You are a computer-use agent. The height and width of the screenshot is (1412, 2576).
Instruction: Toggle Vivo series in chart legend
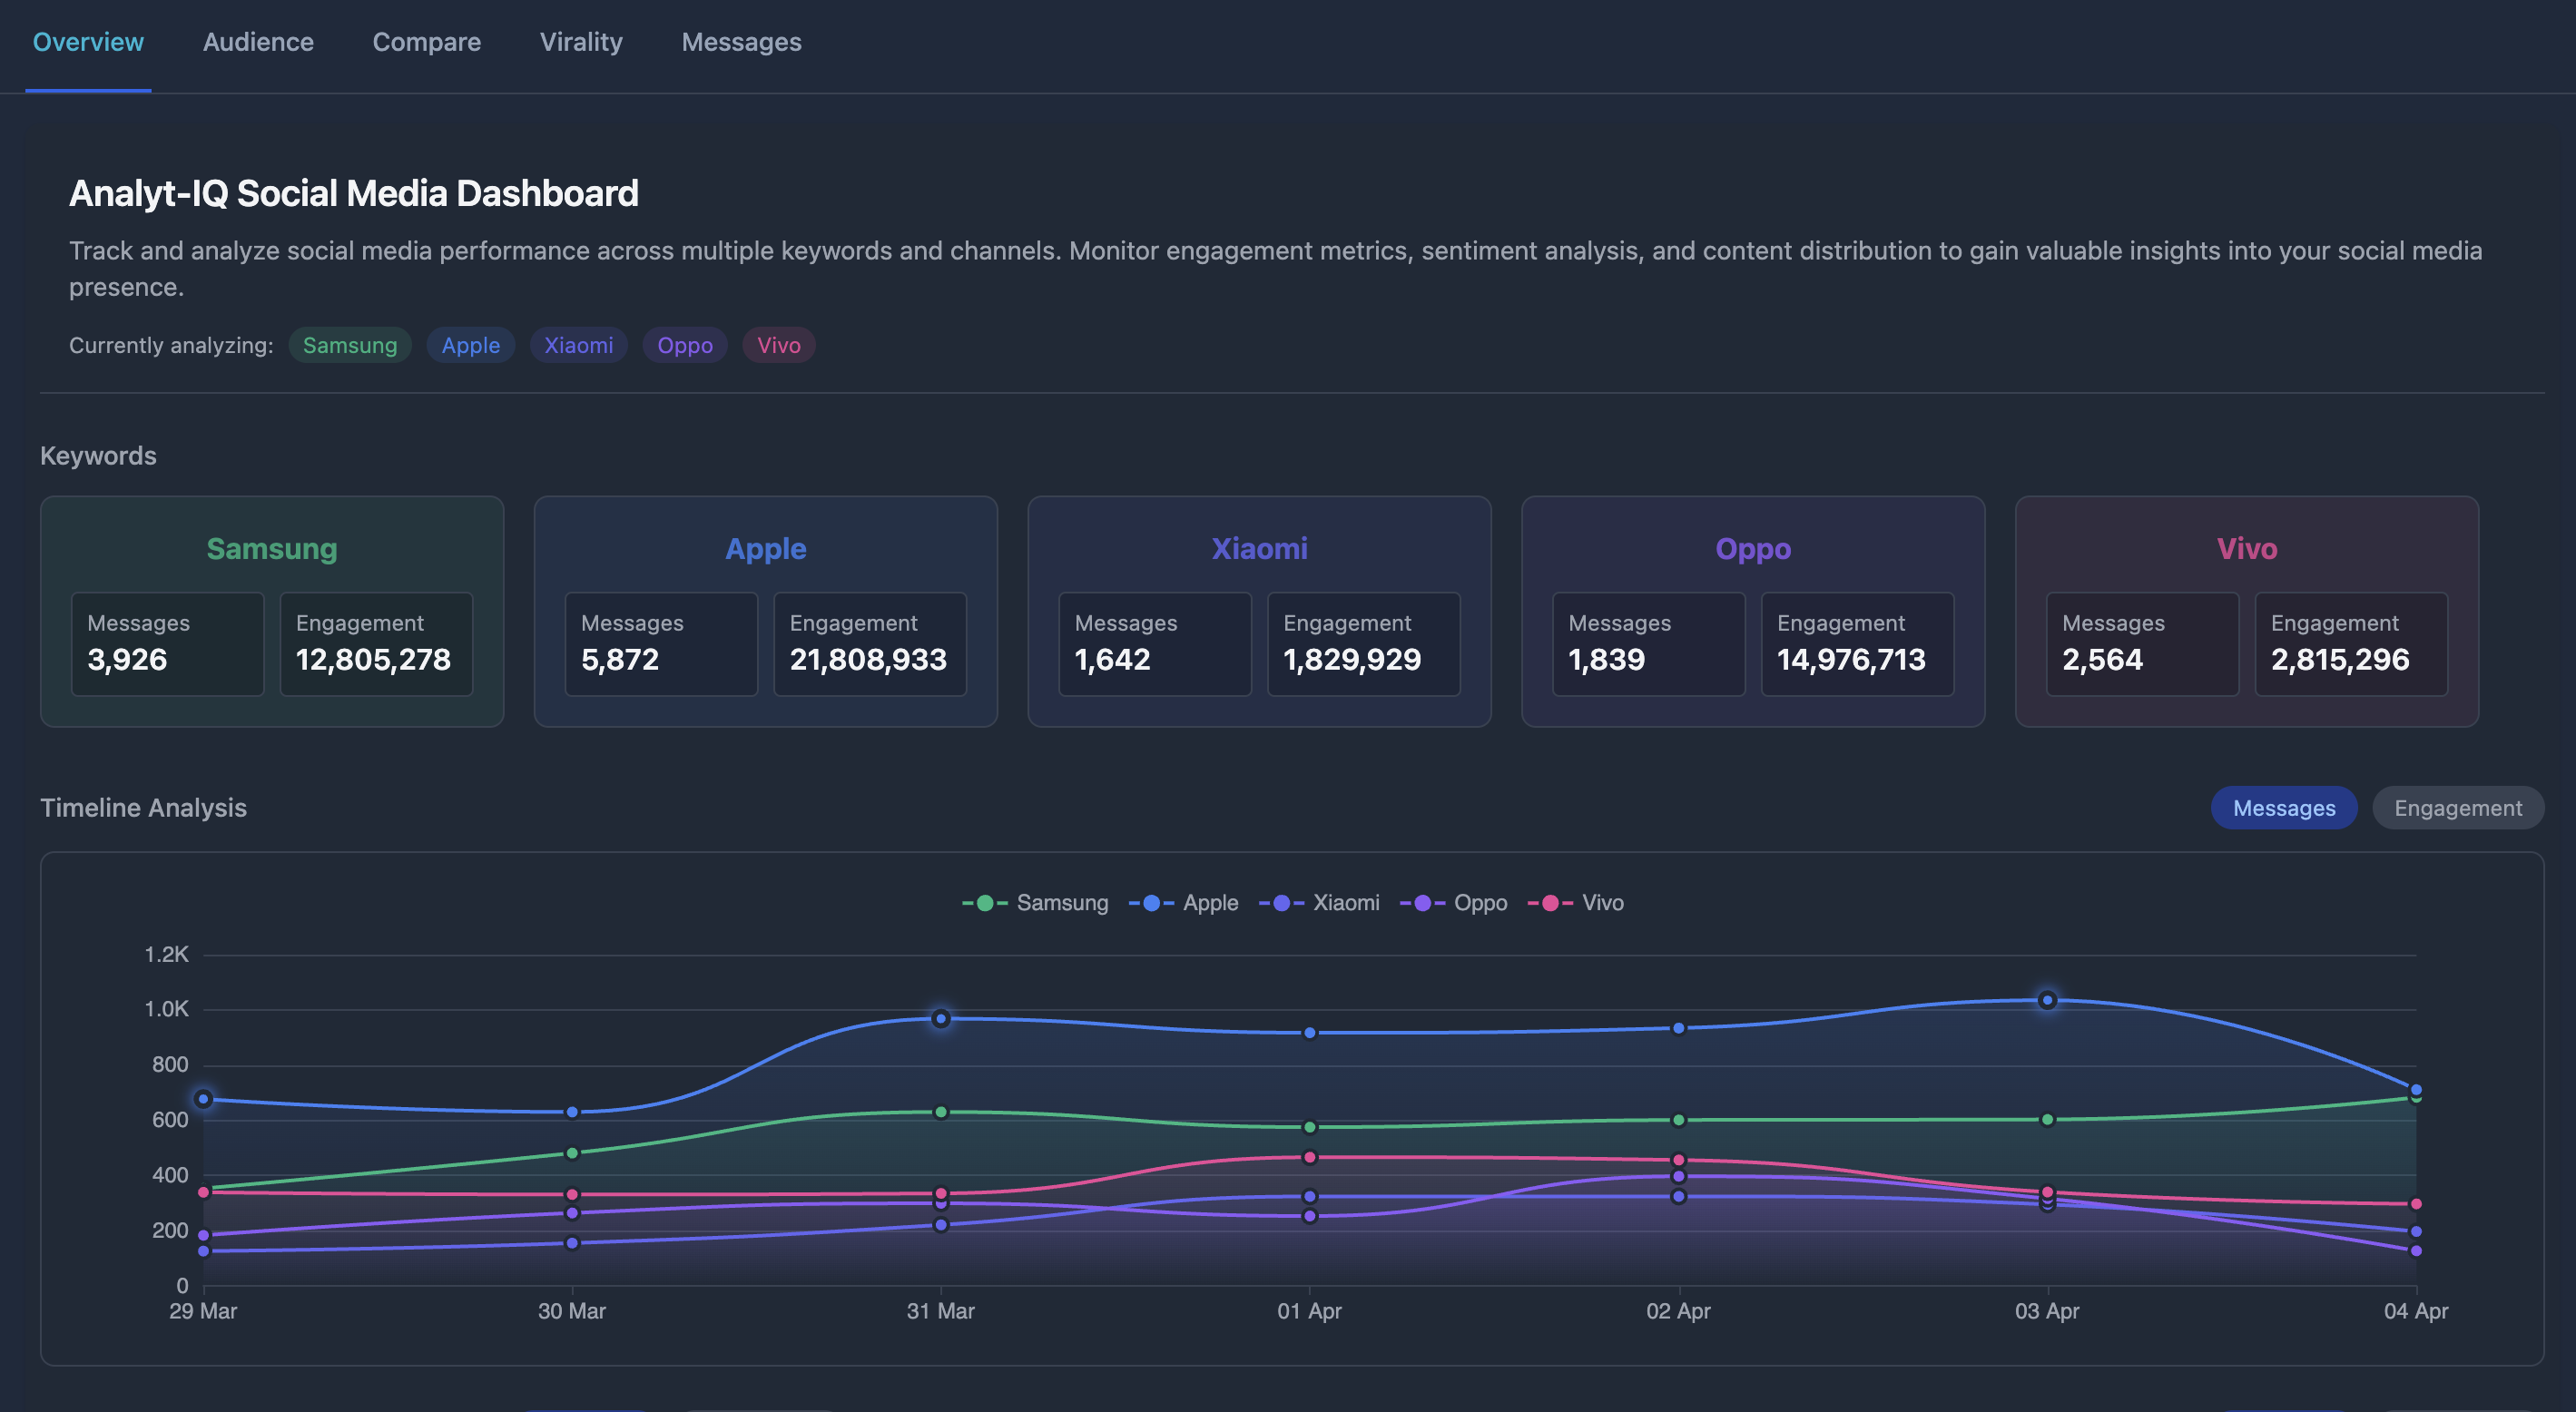(x=1575, y=903)
